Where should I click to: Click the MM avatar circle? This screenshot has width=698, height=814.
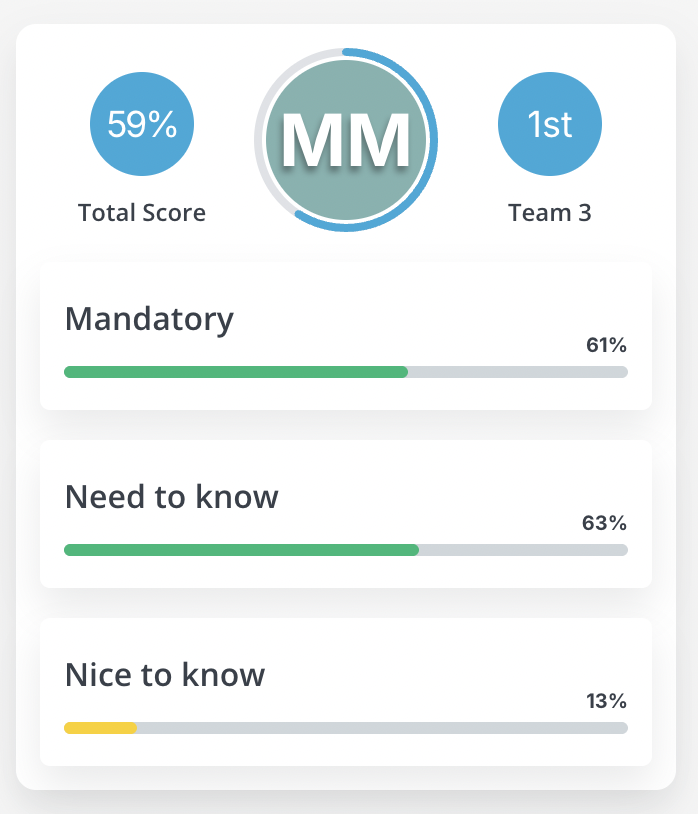pos(346,140)
